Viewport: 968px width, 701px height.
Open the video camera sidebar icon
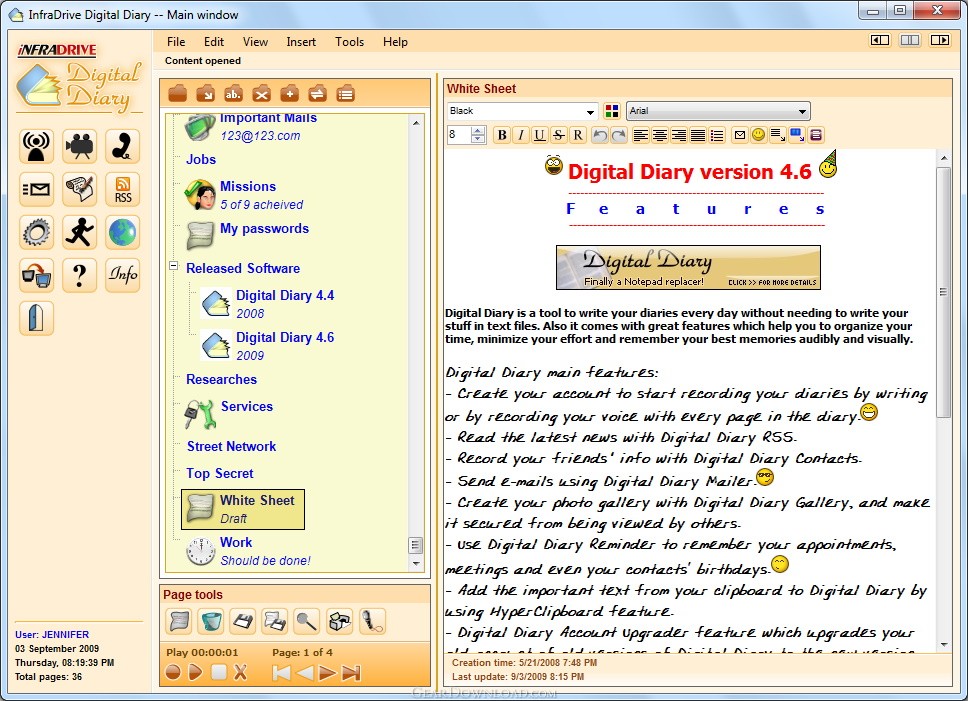(x=80, y=146)
